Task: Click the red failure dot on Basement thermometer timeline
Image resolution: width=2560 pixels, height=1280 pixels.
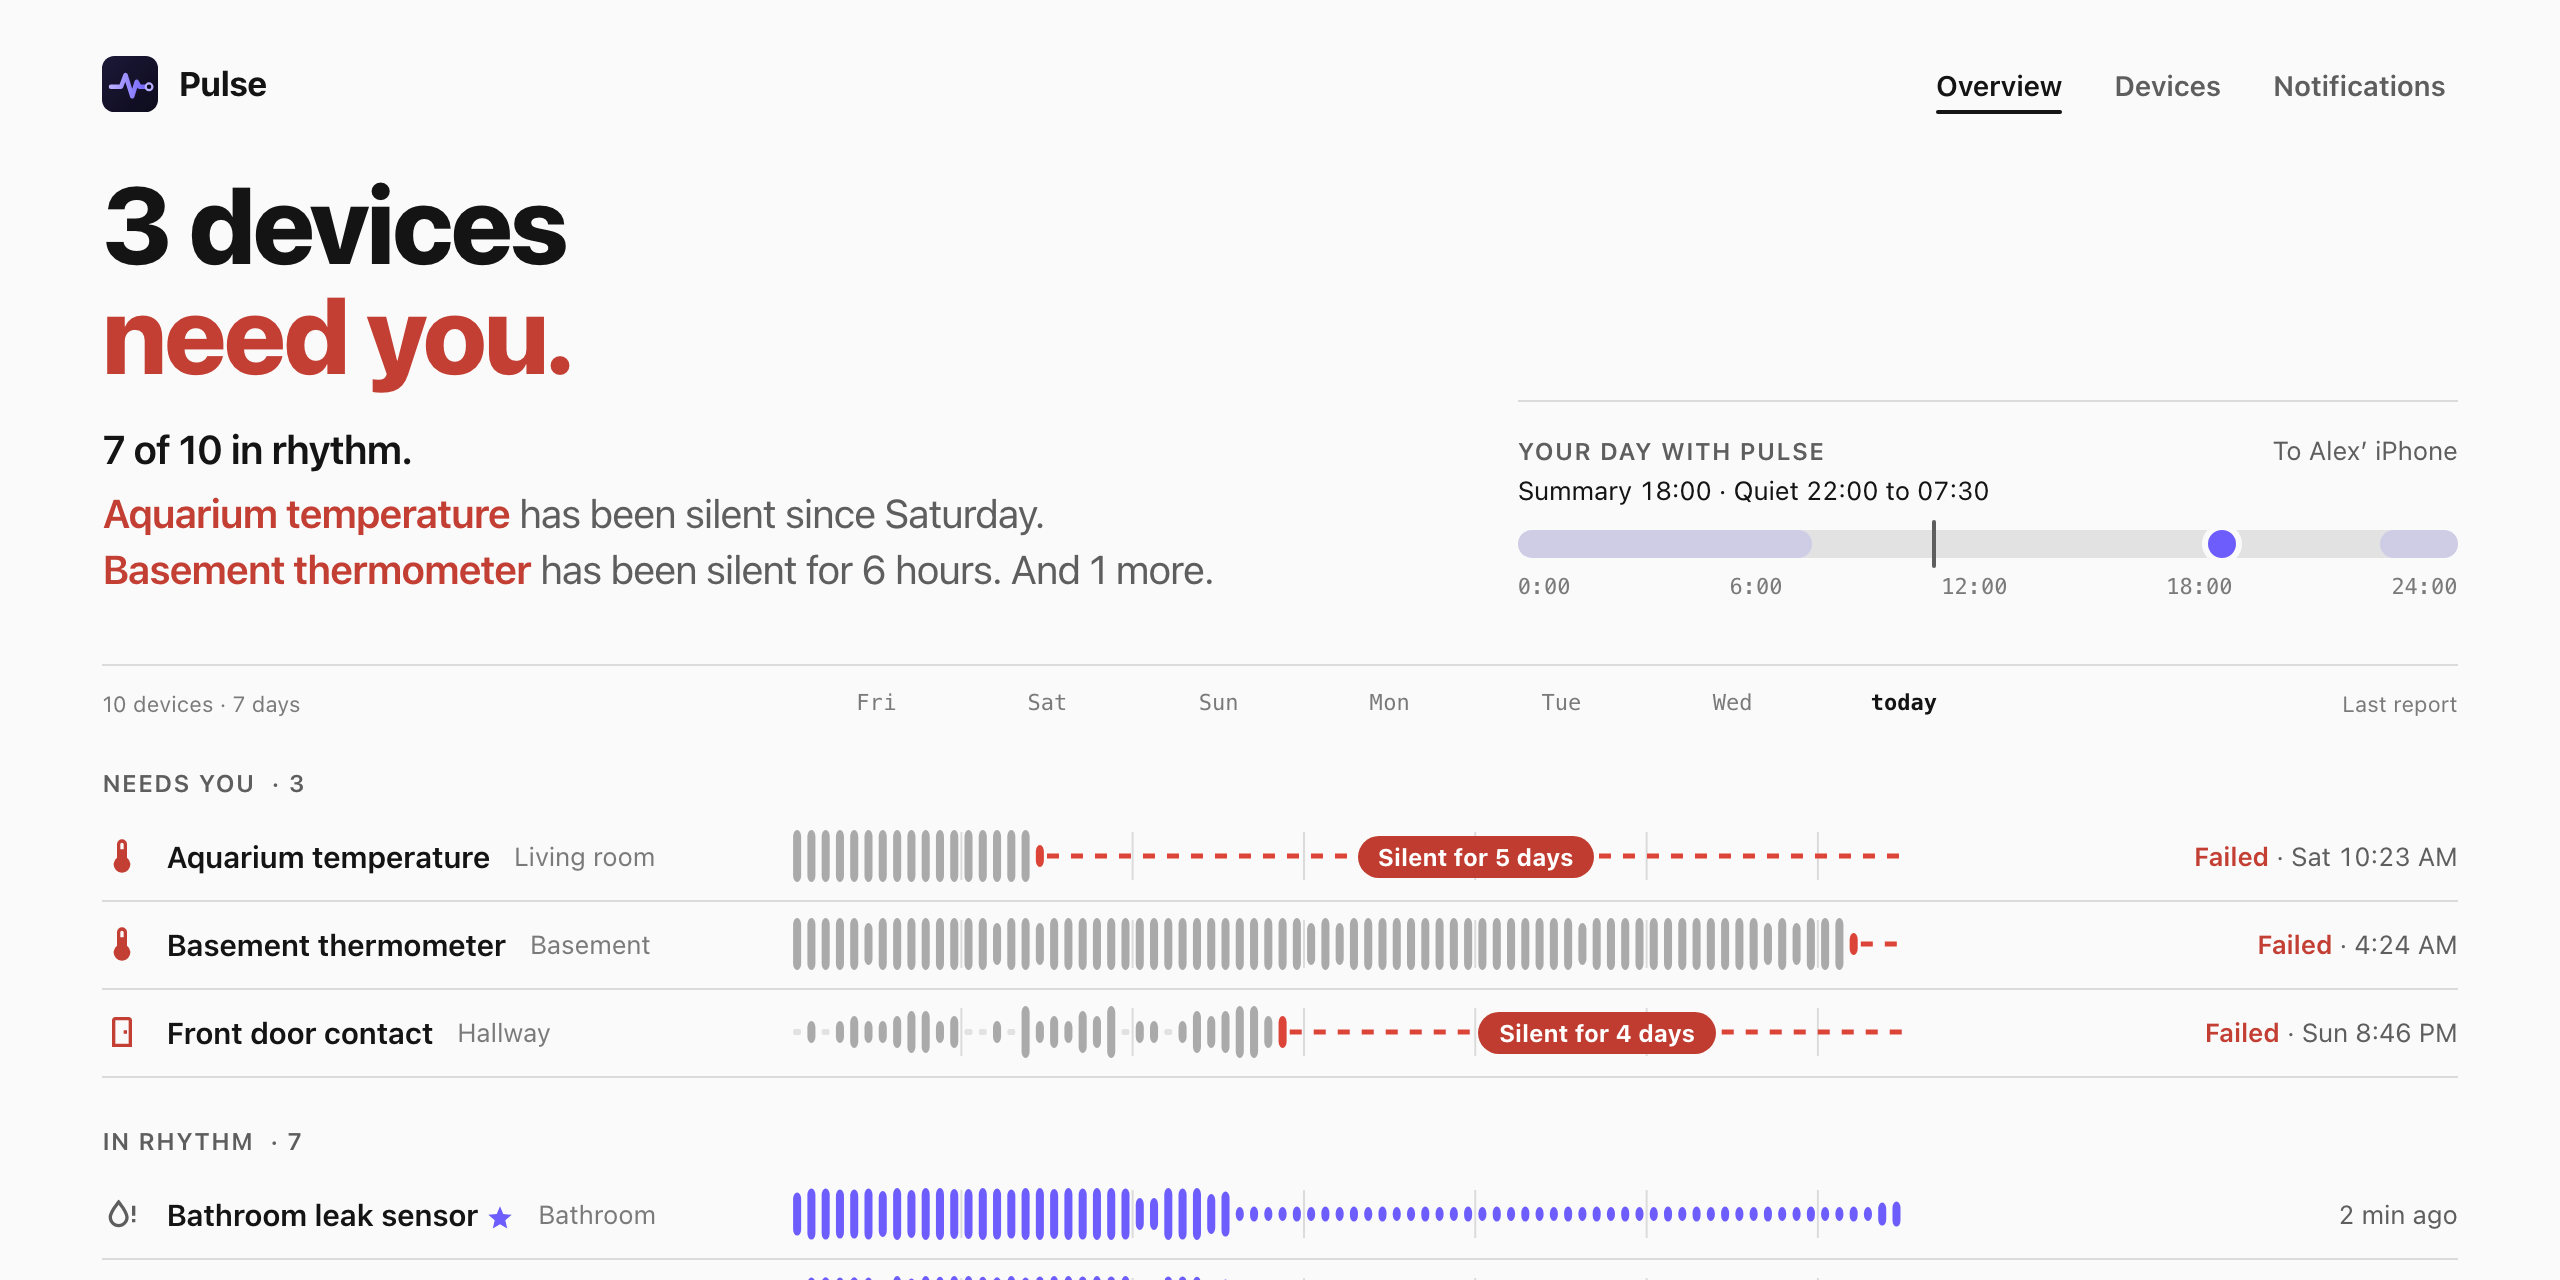Action: pyautogui.click(x=1853, y=943)
